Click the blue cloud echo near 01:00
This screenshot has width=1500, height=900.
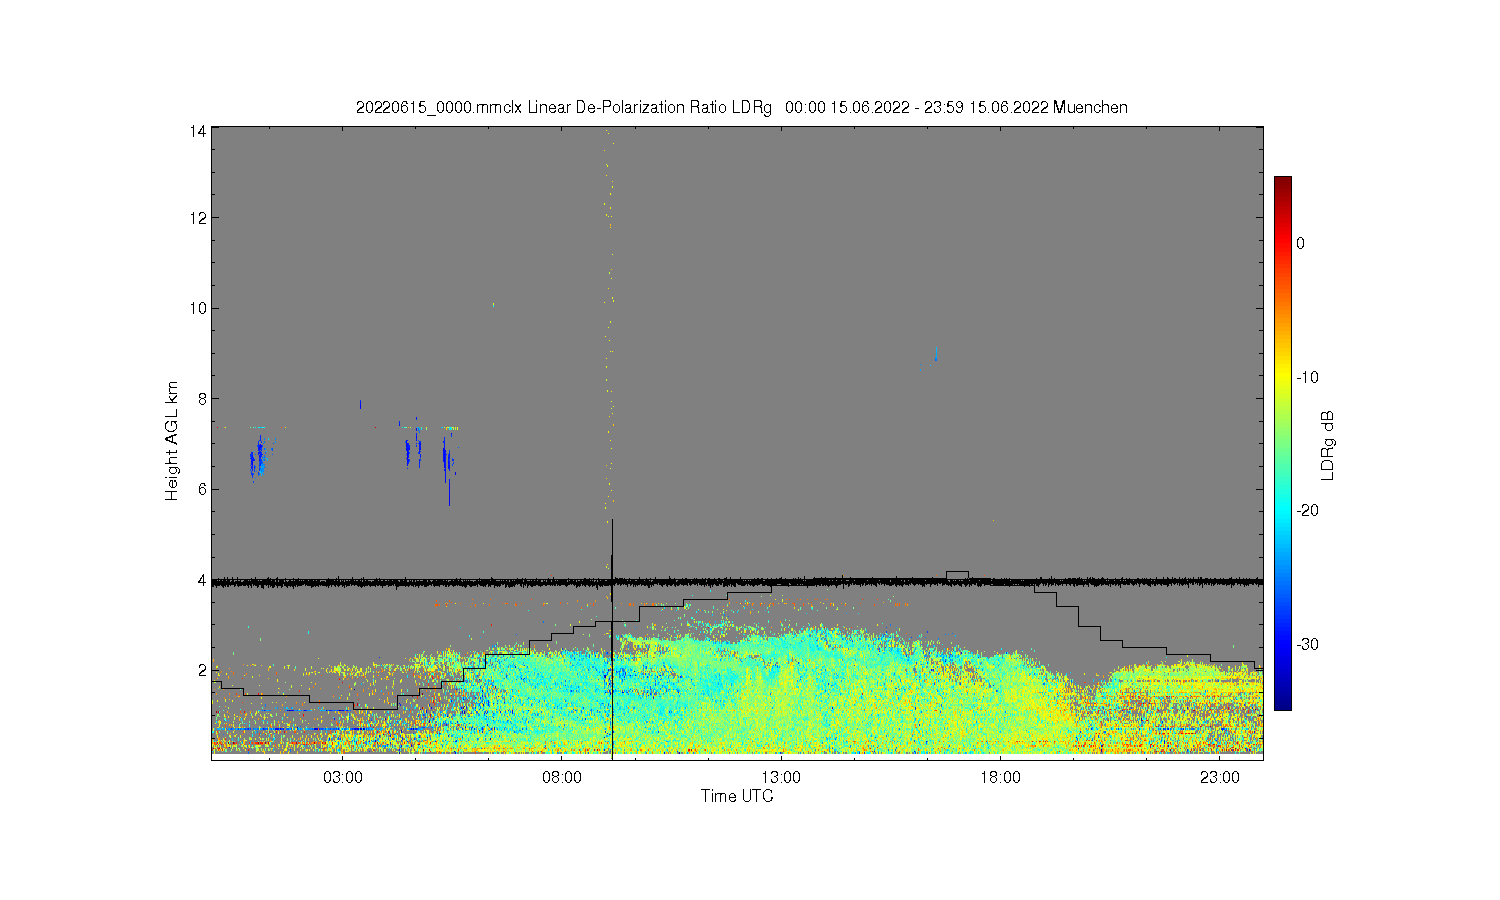(259, 458)
